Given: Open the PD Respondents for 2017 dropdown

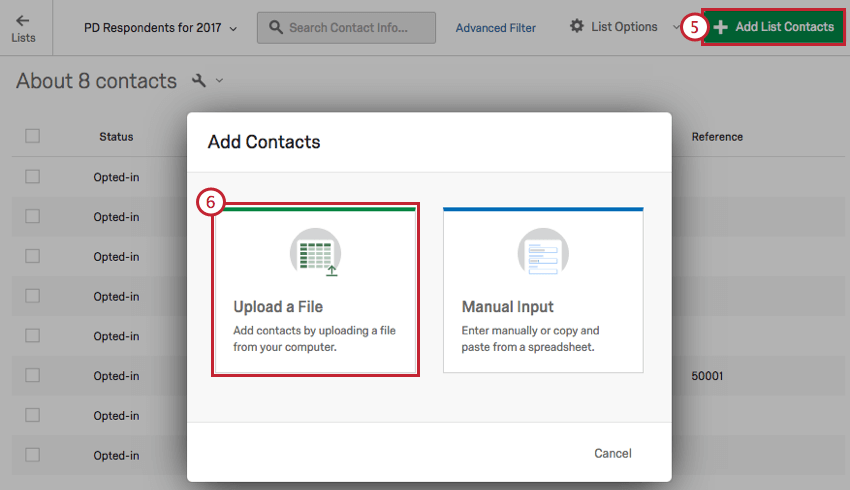Looking at the screenshot, I should tap(160, 28).
